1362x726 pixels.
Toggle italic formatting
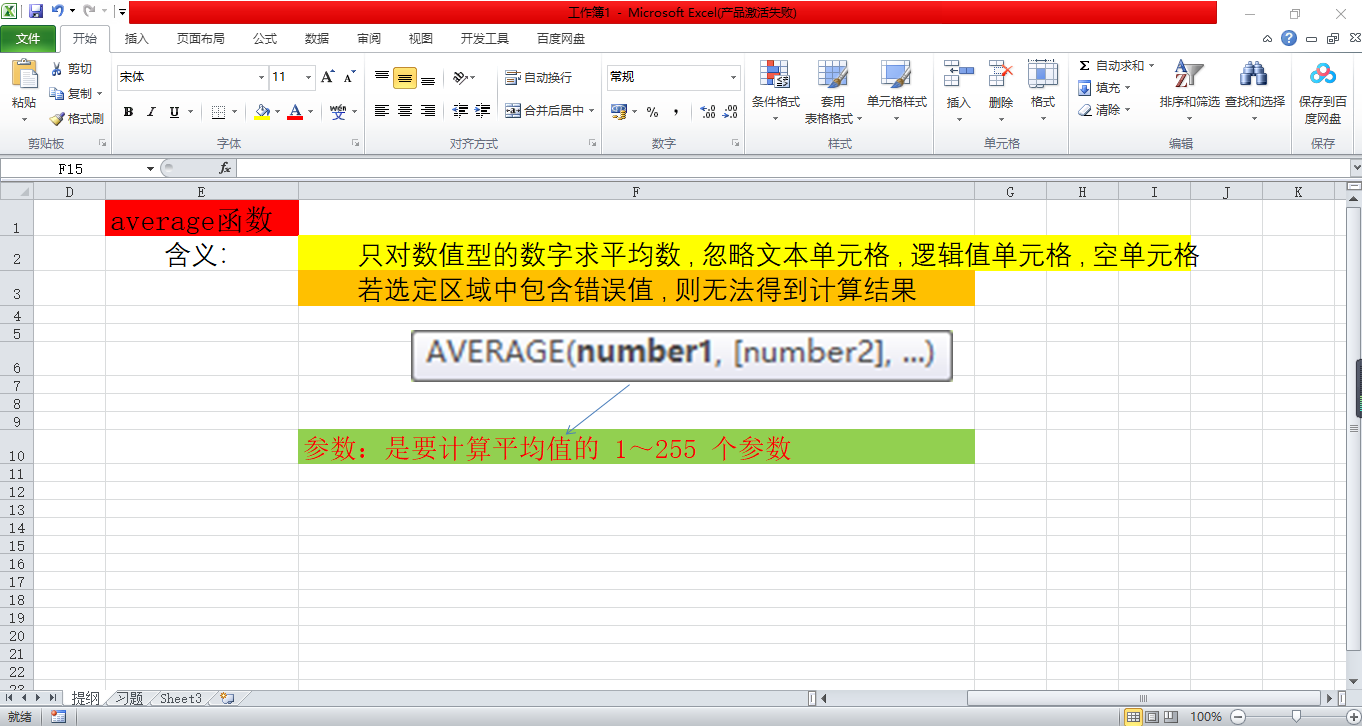[152, 112]
